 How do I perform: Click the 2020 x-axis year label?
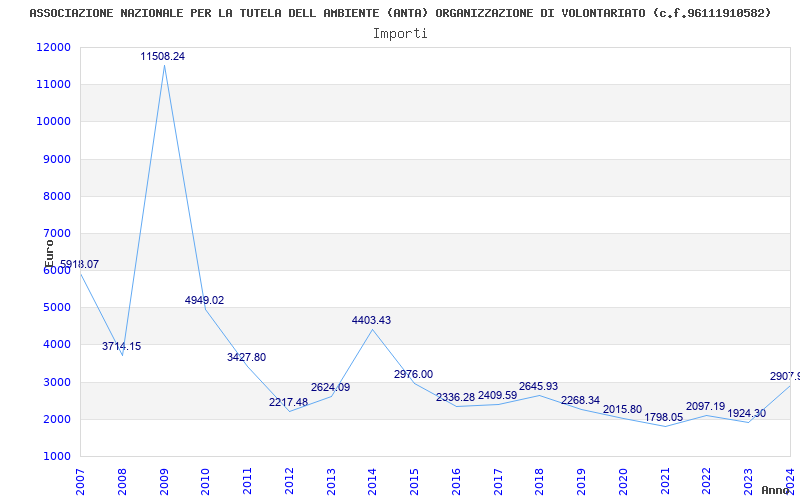pos(623,481)
